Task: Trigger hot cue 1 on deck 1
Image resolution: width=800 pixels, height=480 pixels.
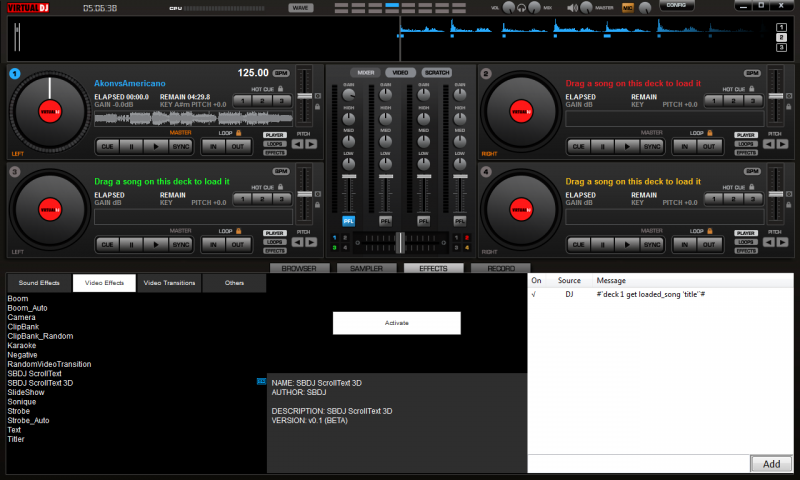Action: [243, 101]
